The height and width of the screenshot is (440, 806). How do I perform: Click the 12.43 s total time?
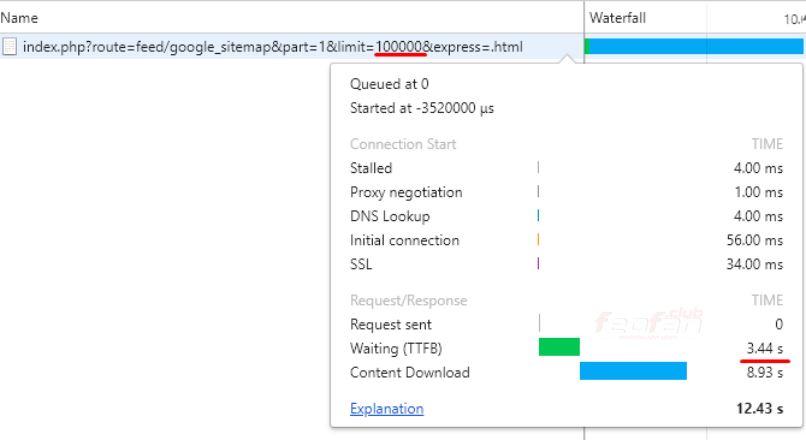tap(760, 408)
